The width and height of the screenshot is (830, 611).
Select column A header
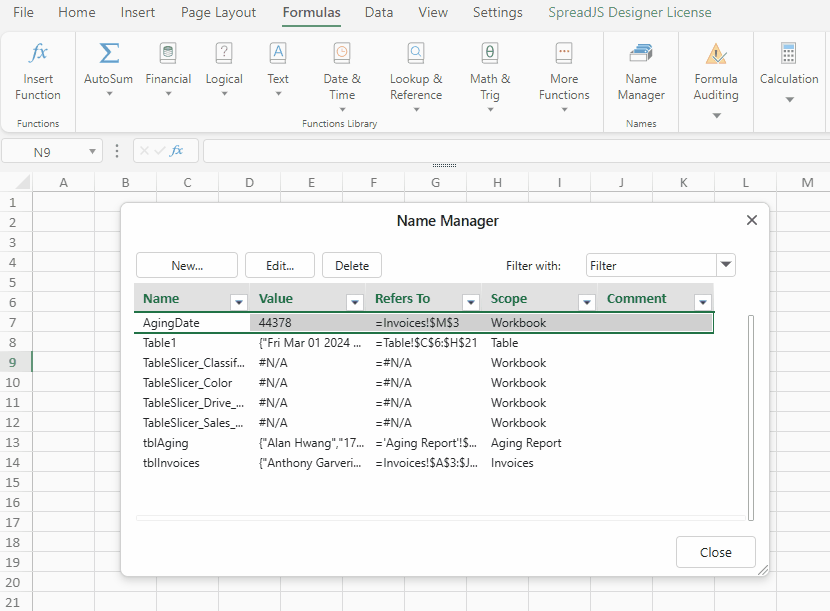(64, 183)
